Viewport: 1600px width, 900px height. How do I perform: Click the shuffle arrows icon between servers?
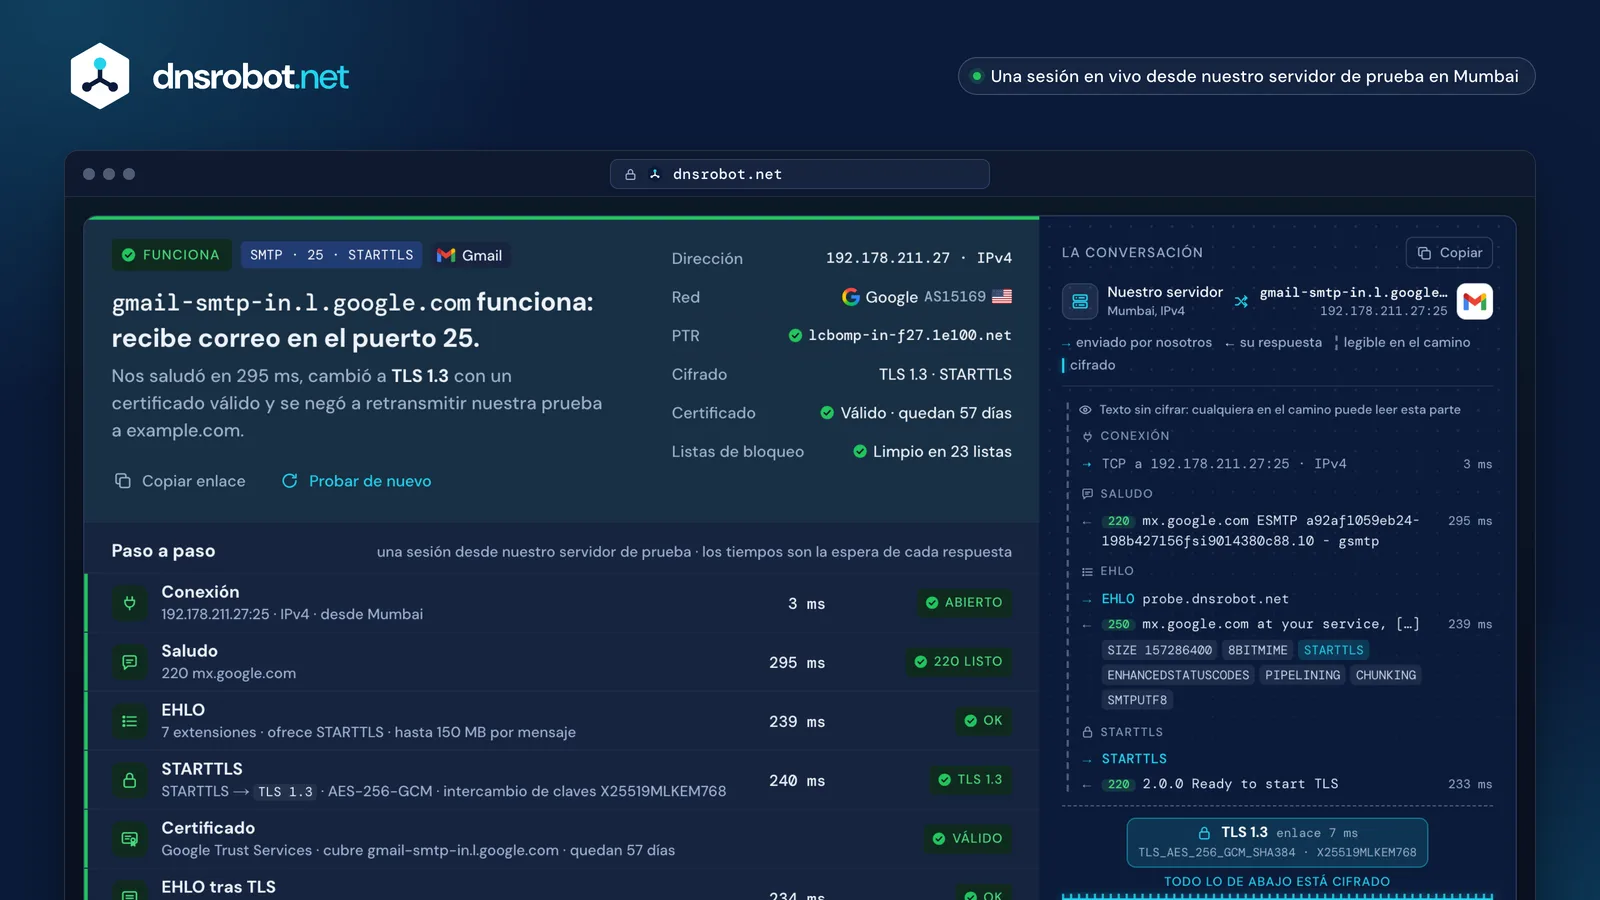1241,301
